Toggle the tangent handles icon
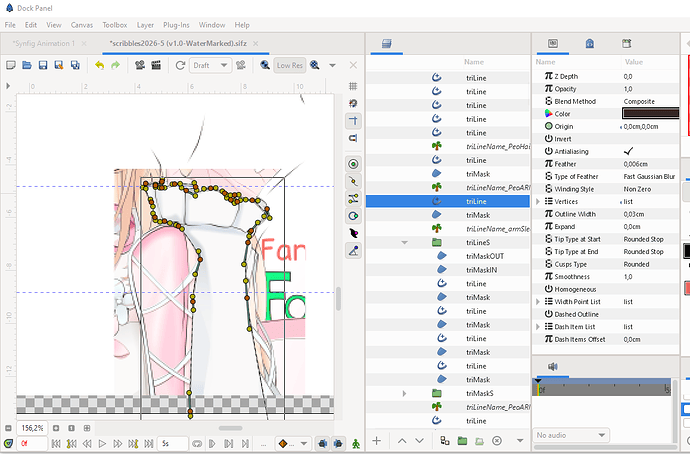 tap(353, 199)
